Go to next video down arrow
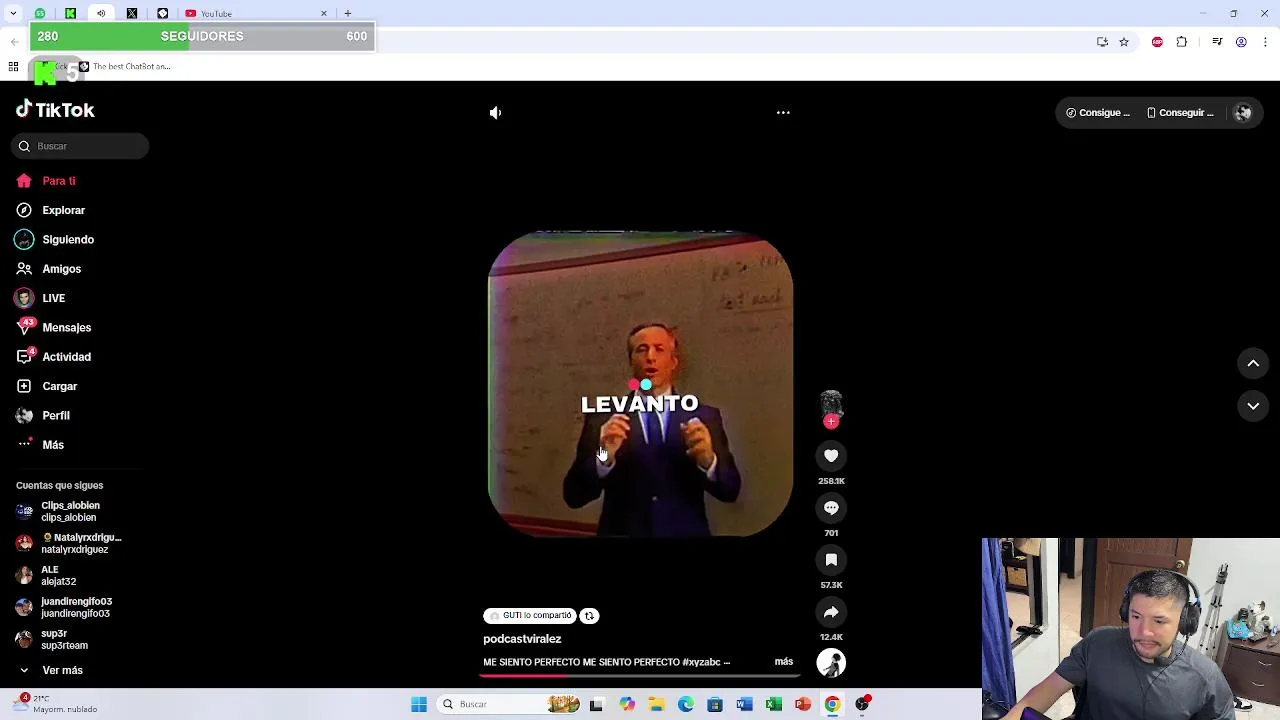This screenshot has width=1280, height=720. (1253, 406)
